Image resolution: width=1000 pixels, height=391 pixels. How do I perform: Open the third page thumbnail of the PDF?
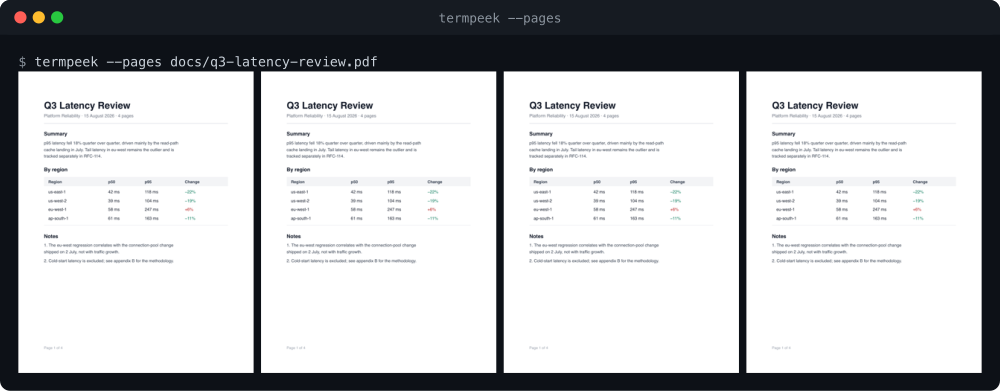pos(621,222)
